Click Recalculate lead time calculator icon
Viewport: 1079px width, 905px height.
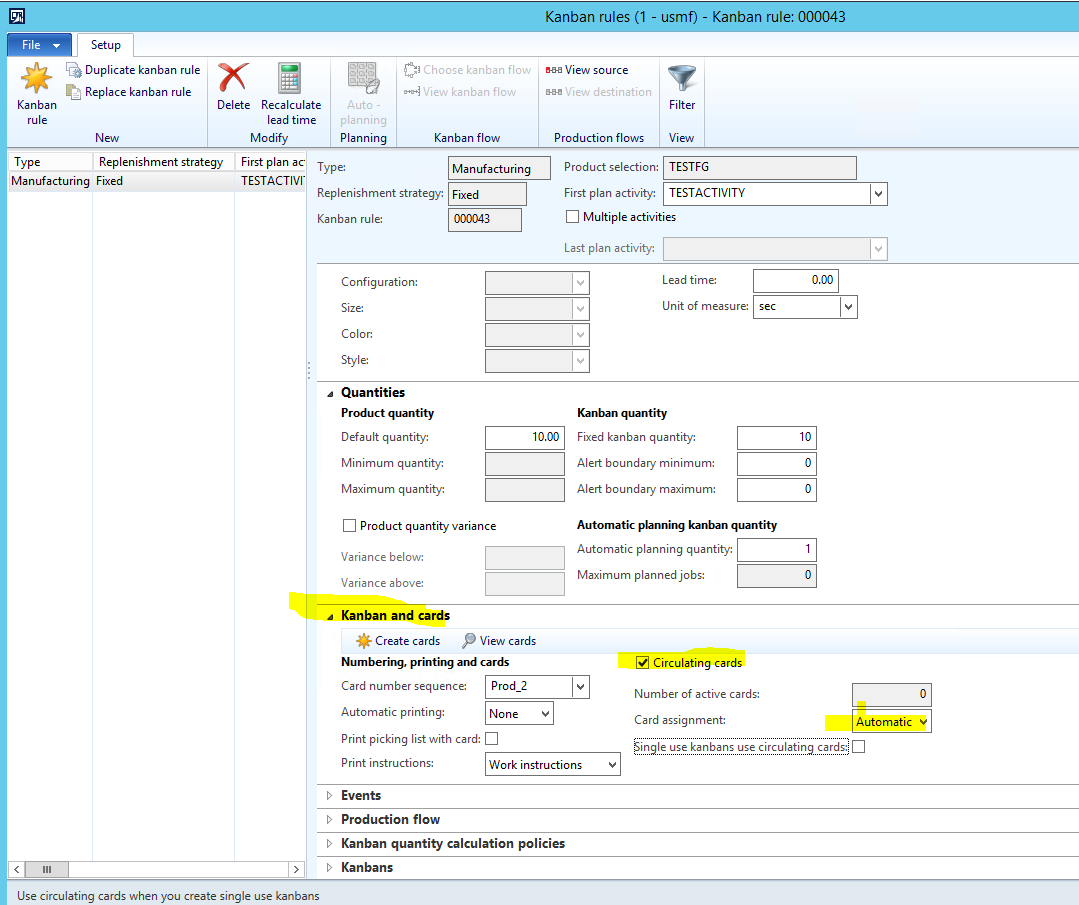(x=290, y=78)
